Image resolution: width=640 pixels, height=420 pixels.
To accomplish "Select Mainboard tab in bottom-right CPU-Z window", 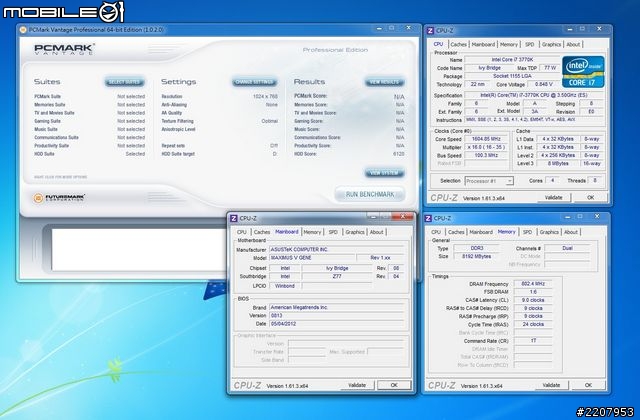I will (x=481, y=232).
